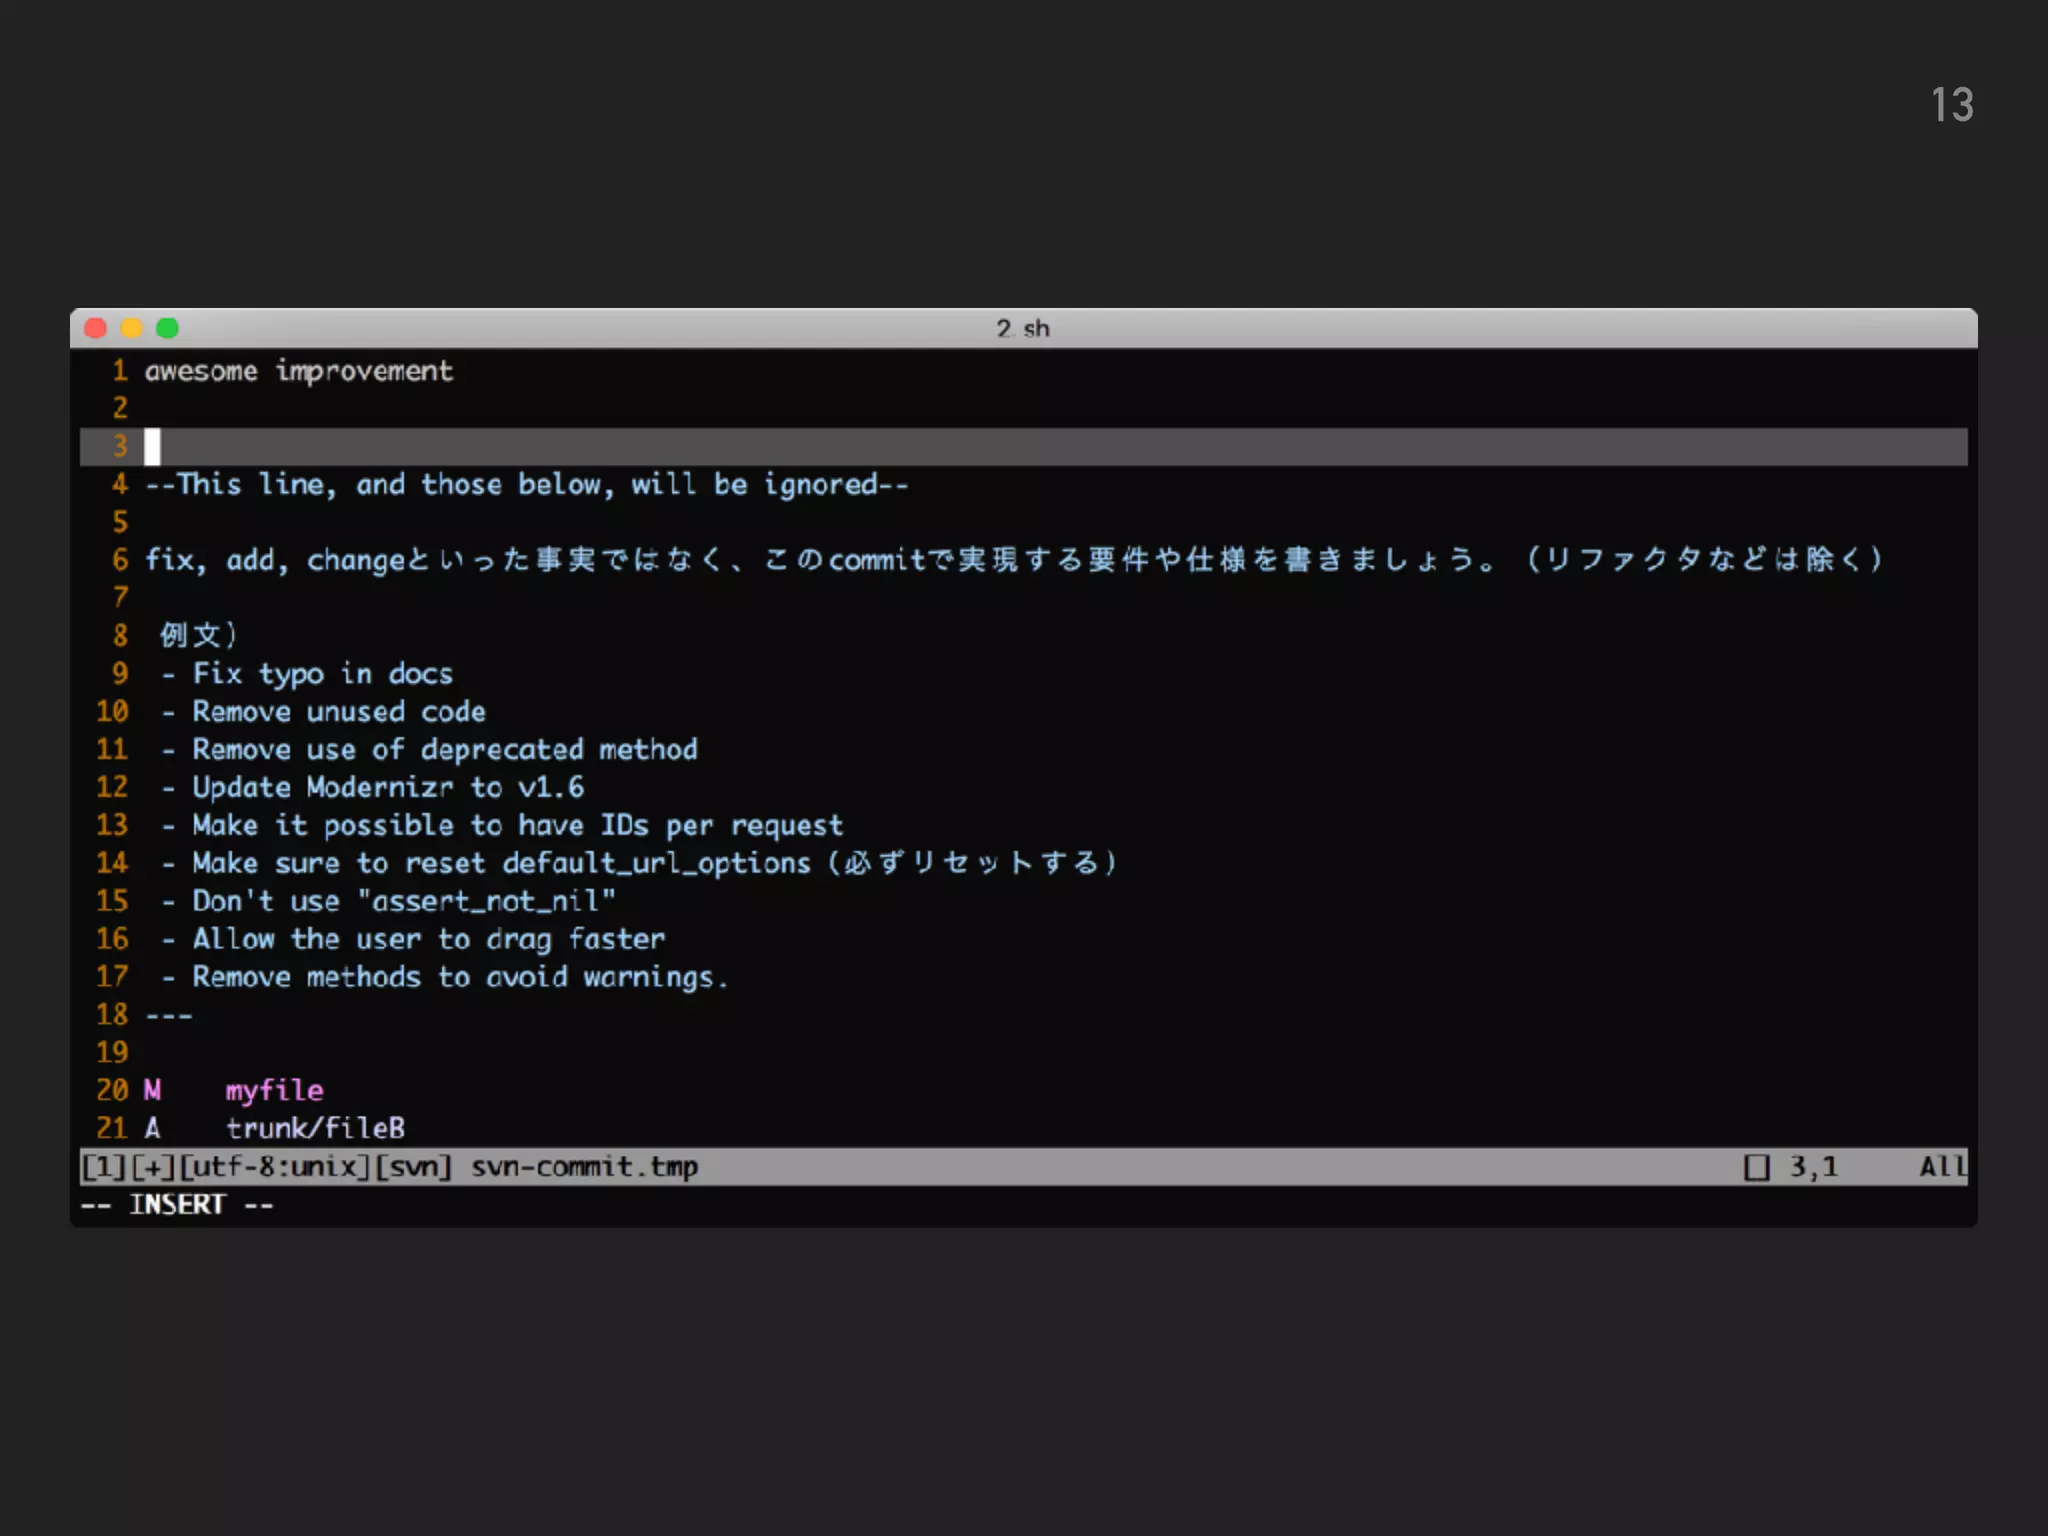Click the 'Fix typo in docs' line
The height and width of the screenshot is (1536, 2048).
pos(322,674)
